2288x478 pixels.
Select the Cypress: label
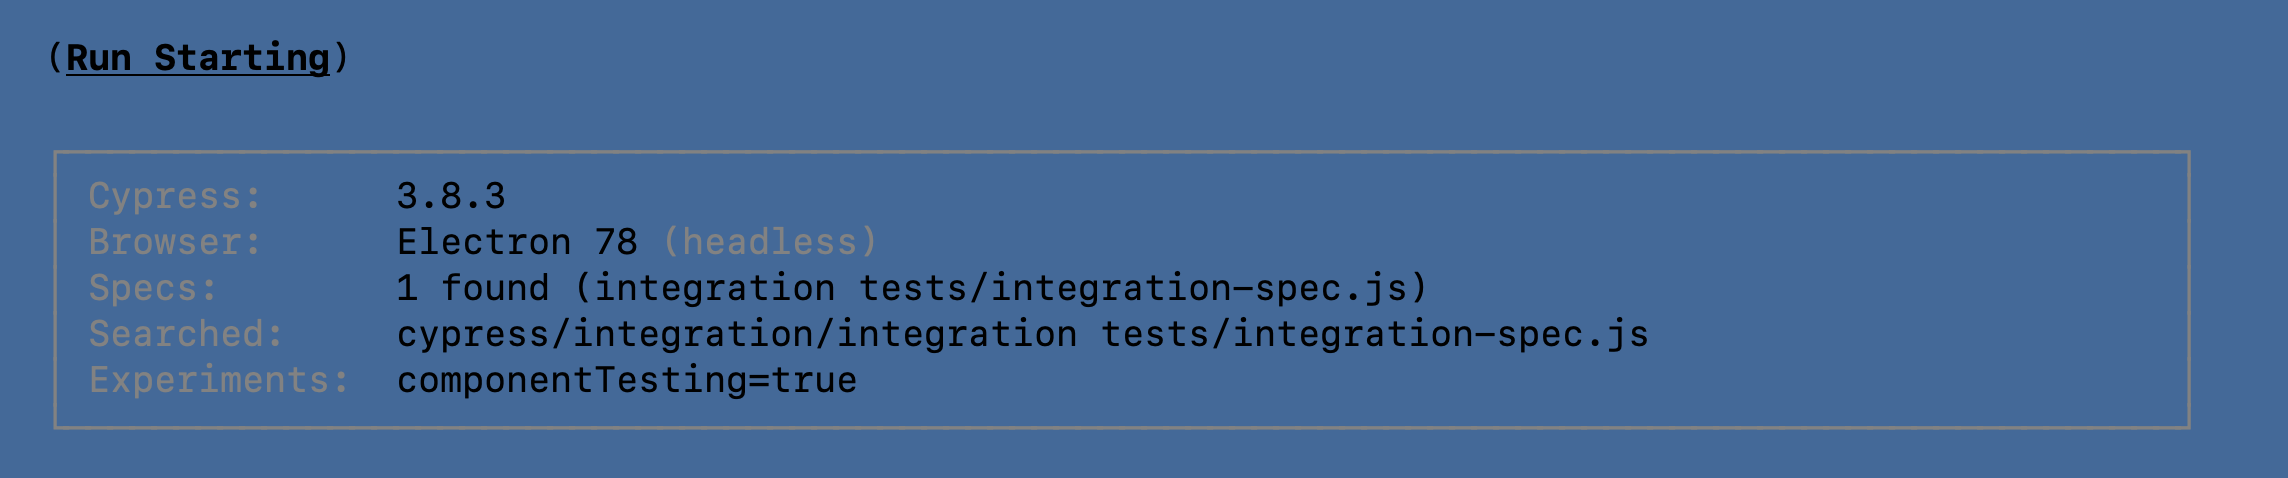pyautogui.click(x=176, y=196)
